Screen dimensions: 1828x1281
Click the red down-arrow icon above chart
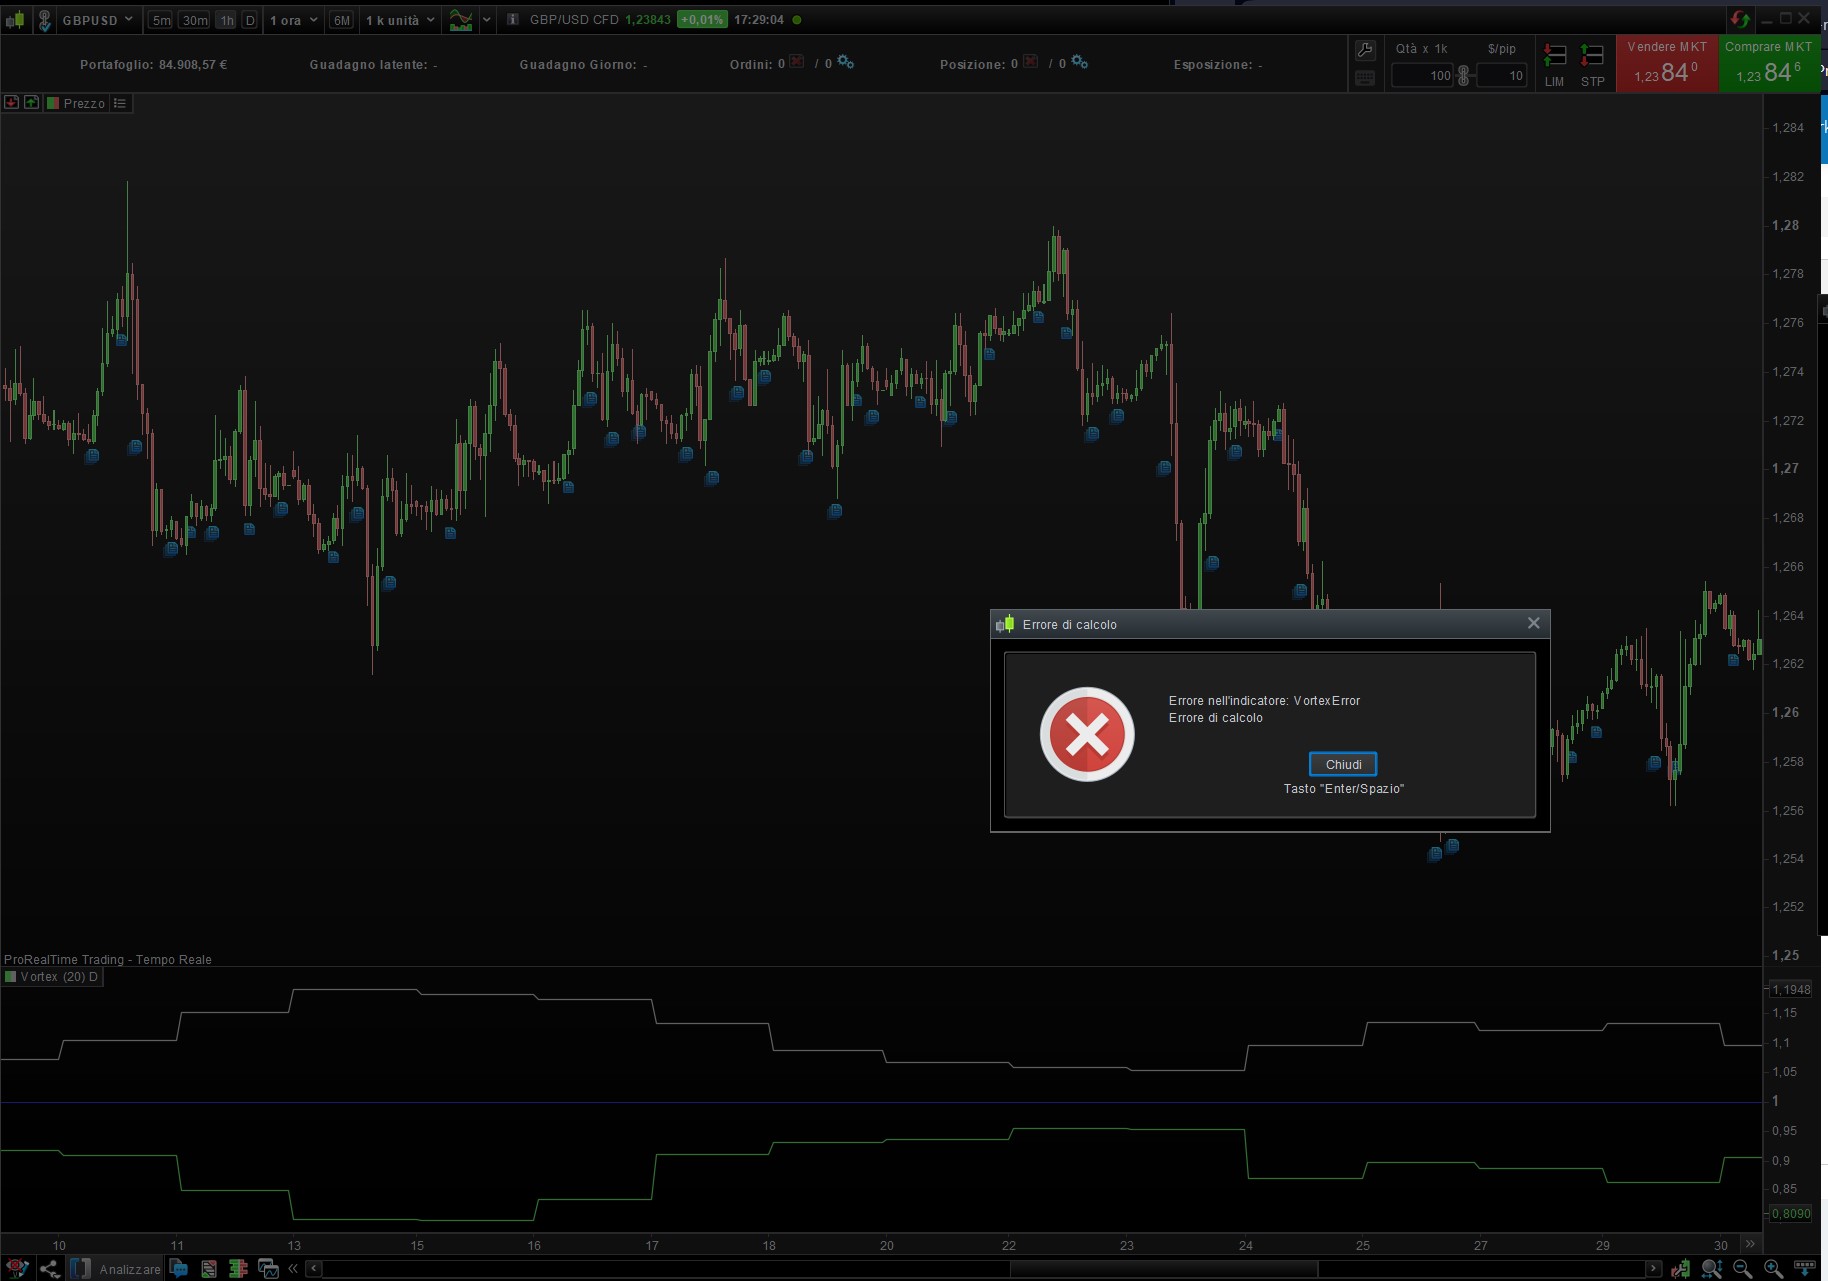pyautogui.click(x=11, y=103)
